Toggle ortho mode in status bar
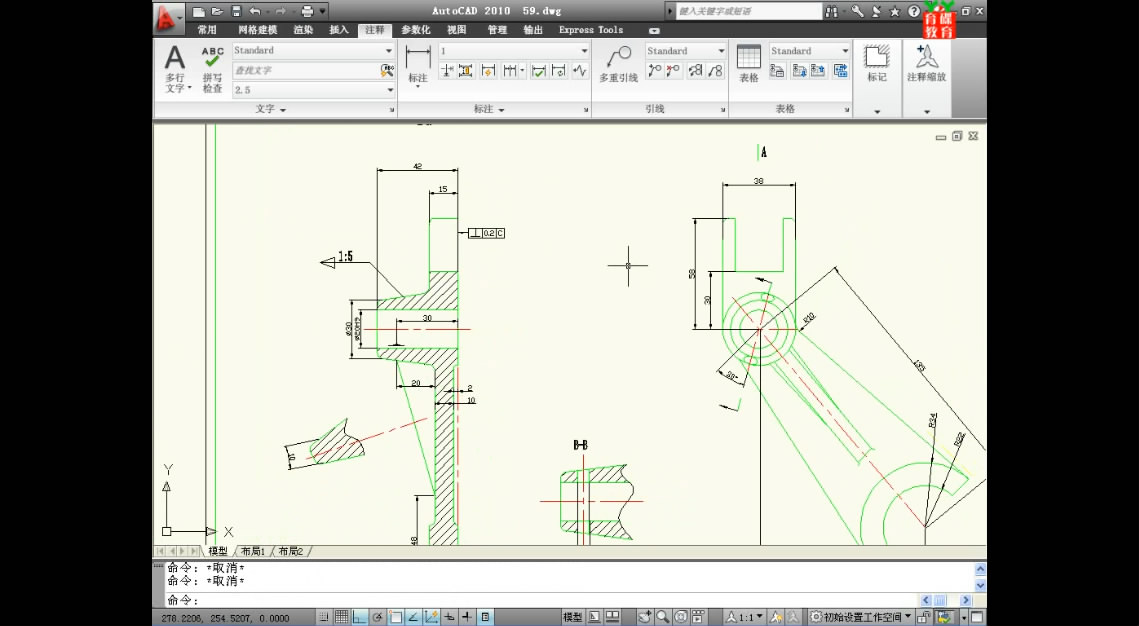This screenshot has height=626, width=1139. point(360,617)
